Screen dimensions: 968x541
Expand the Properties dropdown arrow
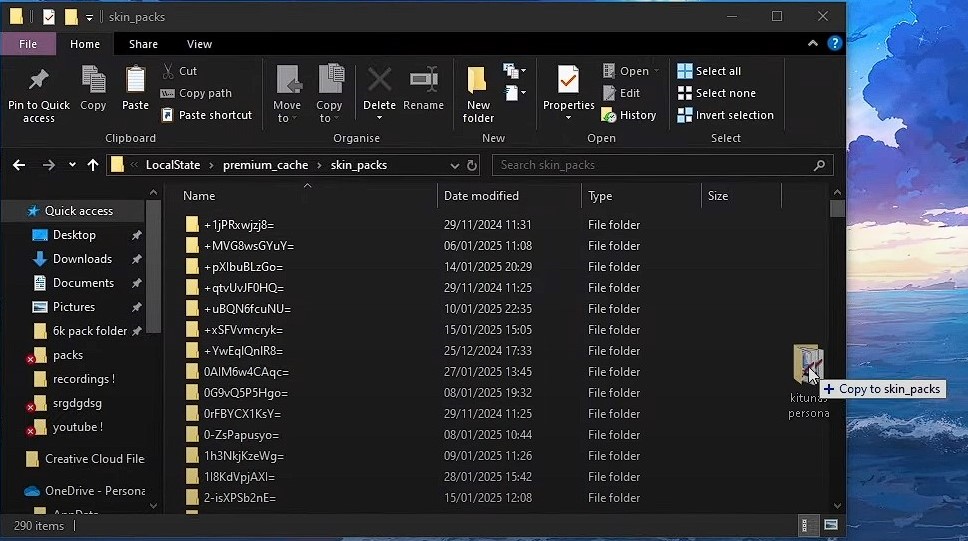568,118
